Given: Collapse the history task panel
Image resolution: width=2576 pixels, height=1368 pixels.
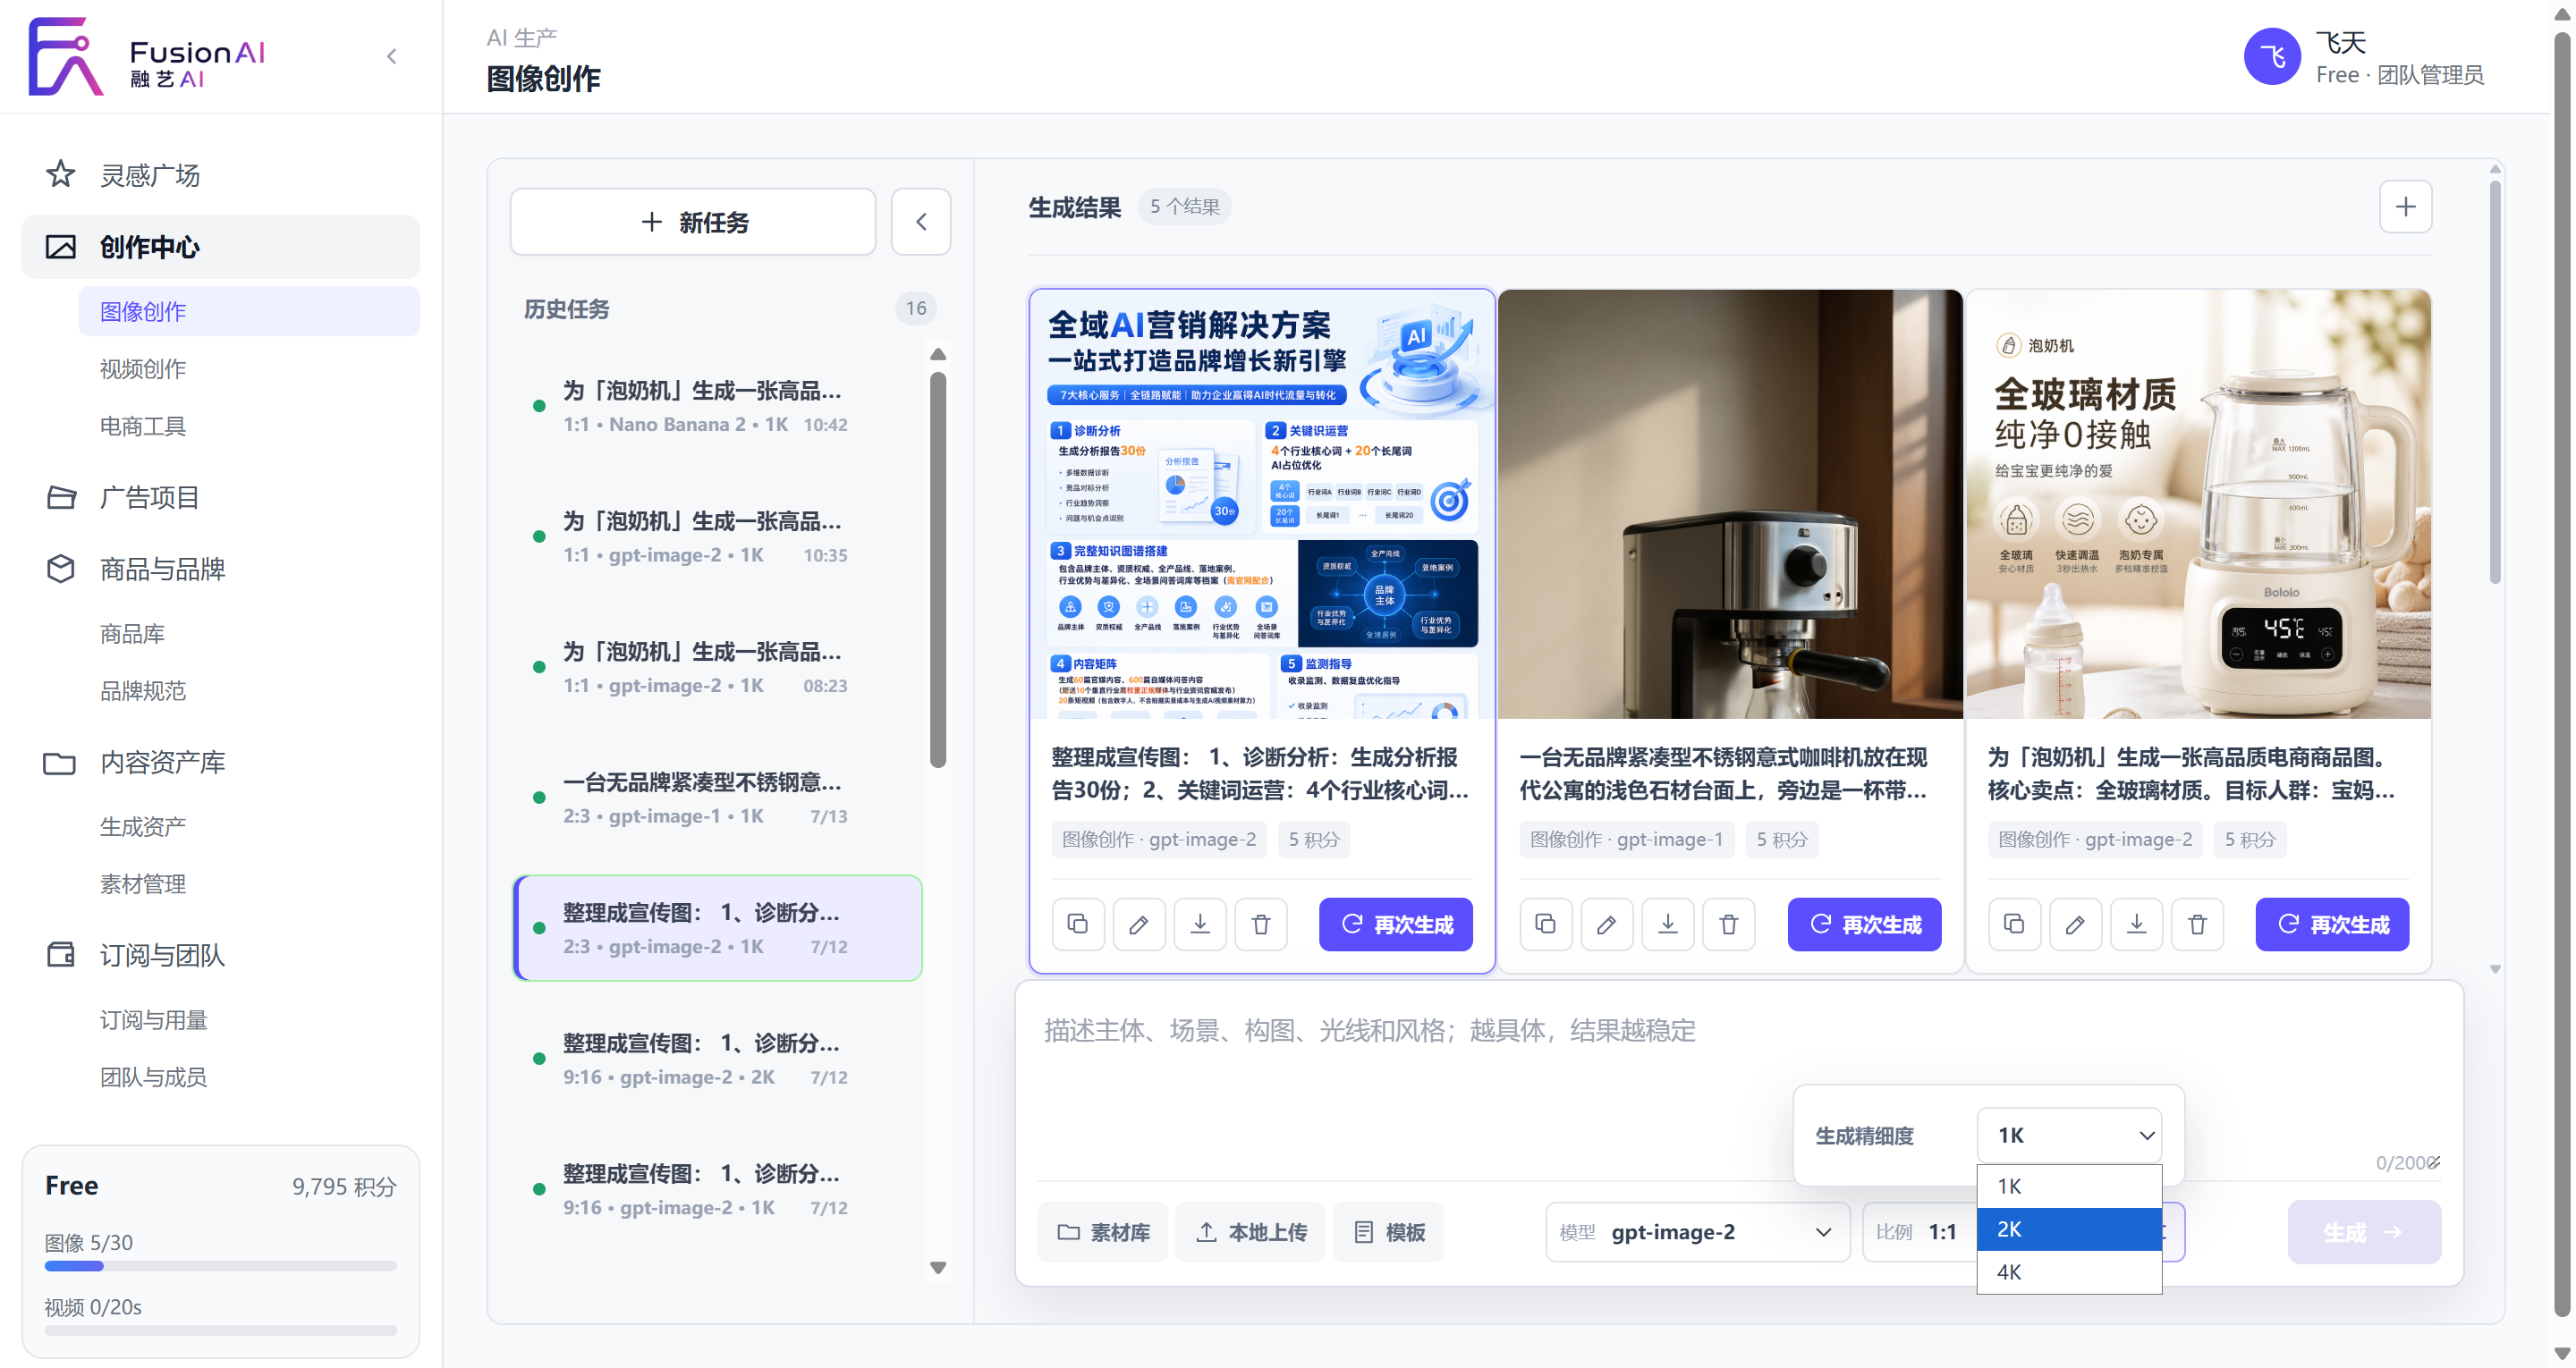Looking at the screenshot, I should [921, 222].
